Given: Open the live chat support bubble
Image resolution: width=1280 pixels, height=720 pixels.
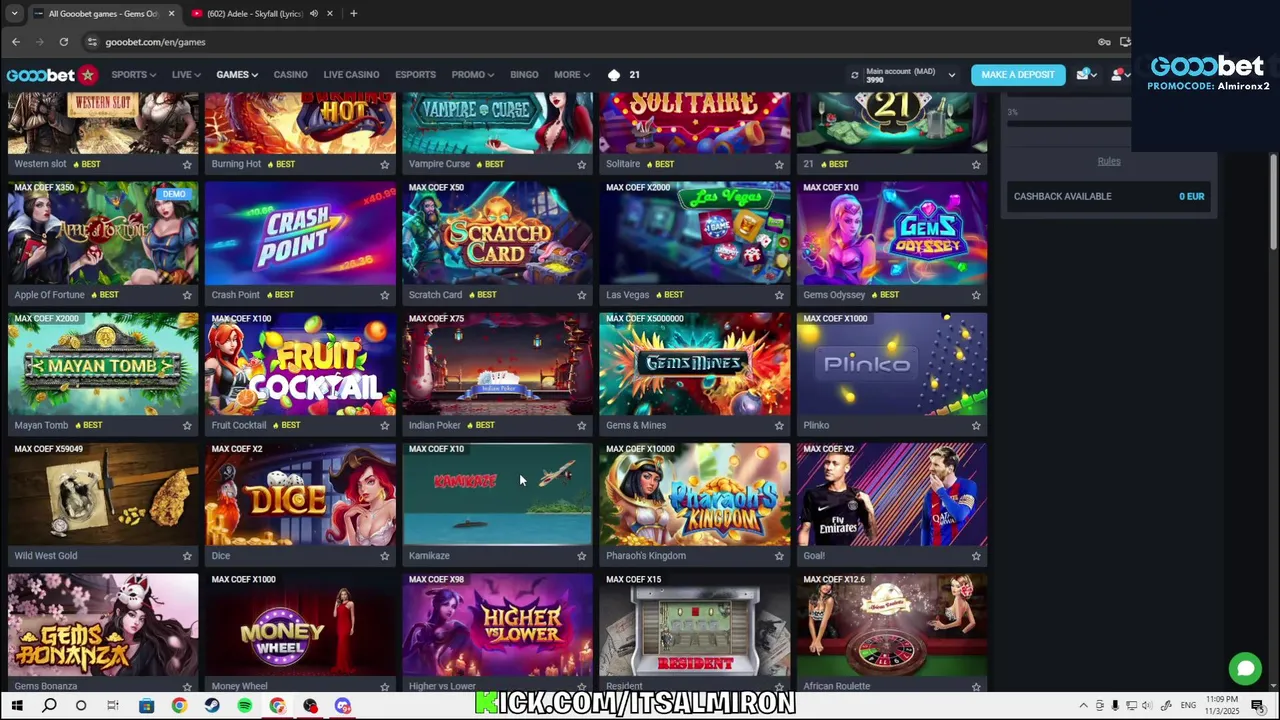Looking at the screenshot, I should (1245, 668).
